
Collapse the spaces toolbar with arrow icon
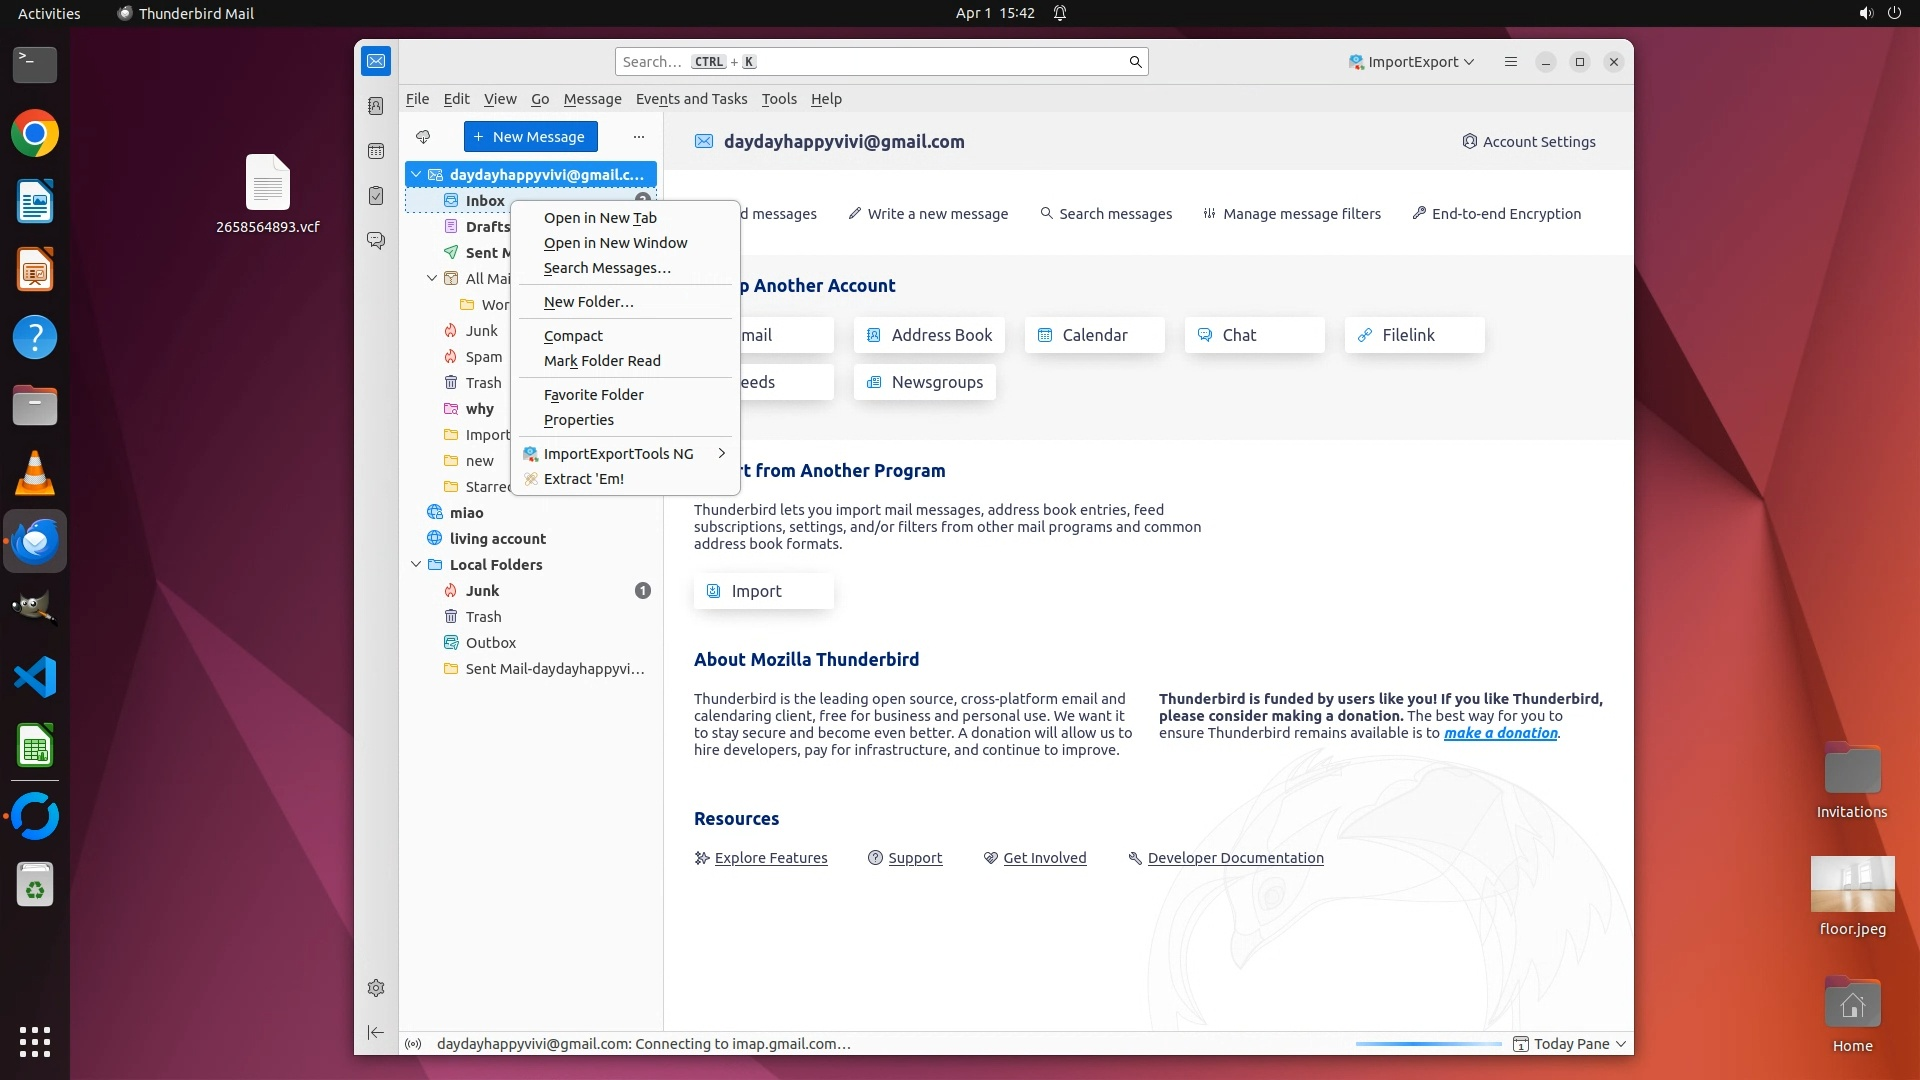(376, 1033)
